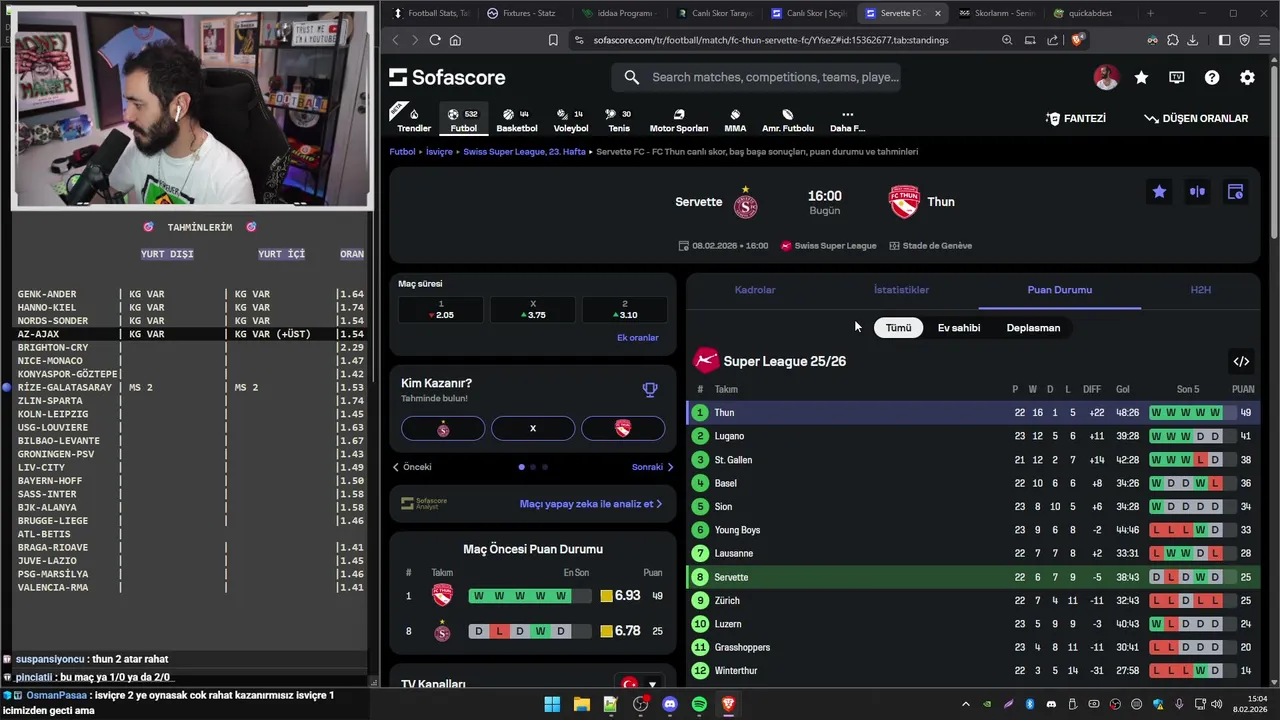Open the FANTEZİ section

pos(1076,118)
